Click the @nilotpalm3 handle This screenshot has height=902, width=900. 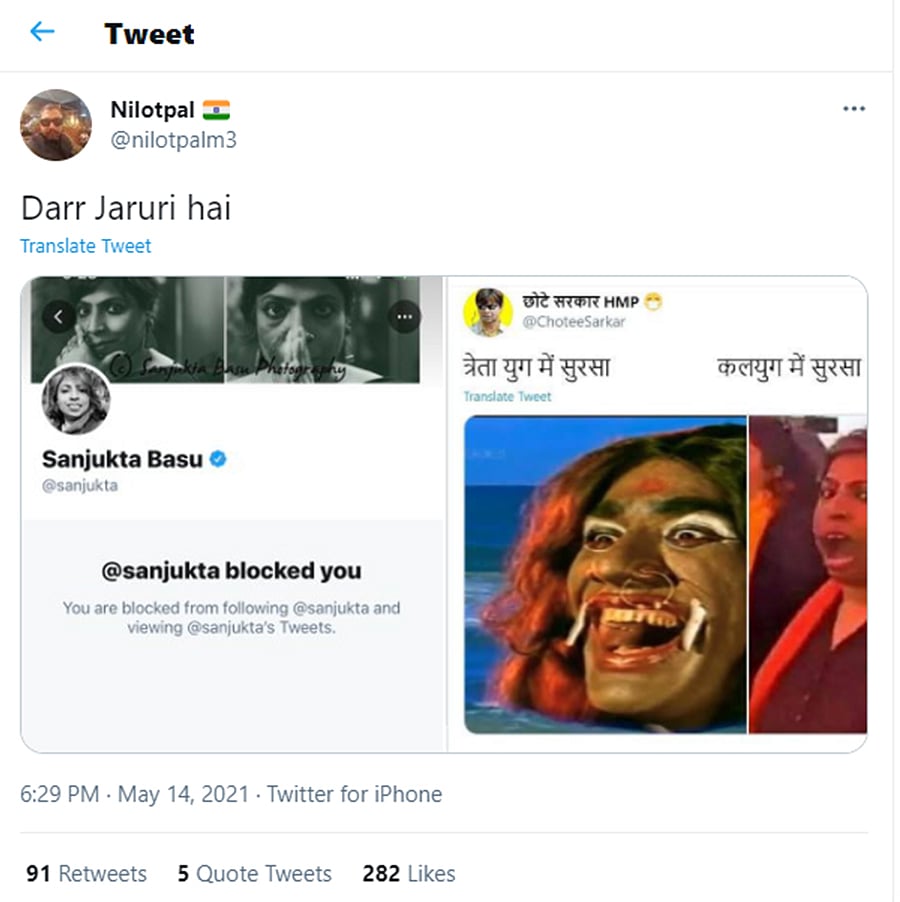pos(173,140)
